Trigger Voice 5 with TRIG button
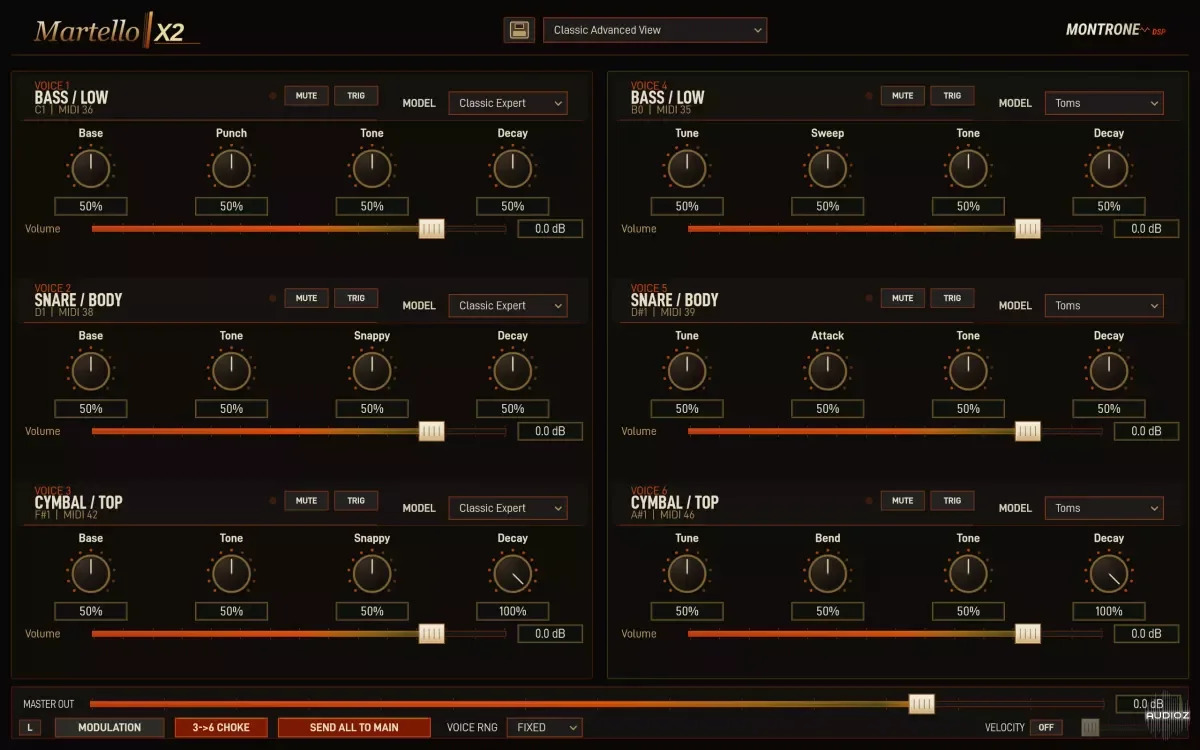Viewport: 1200px width, 750px height. [952, 298]
